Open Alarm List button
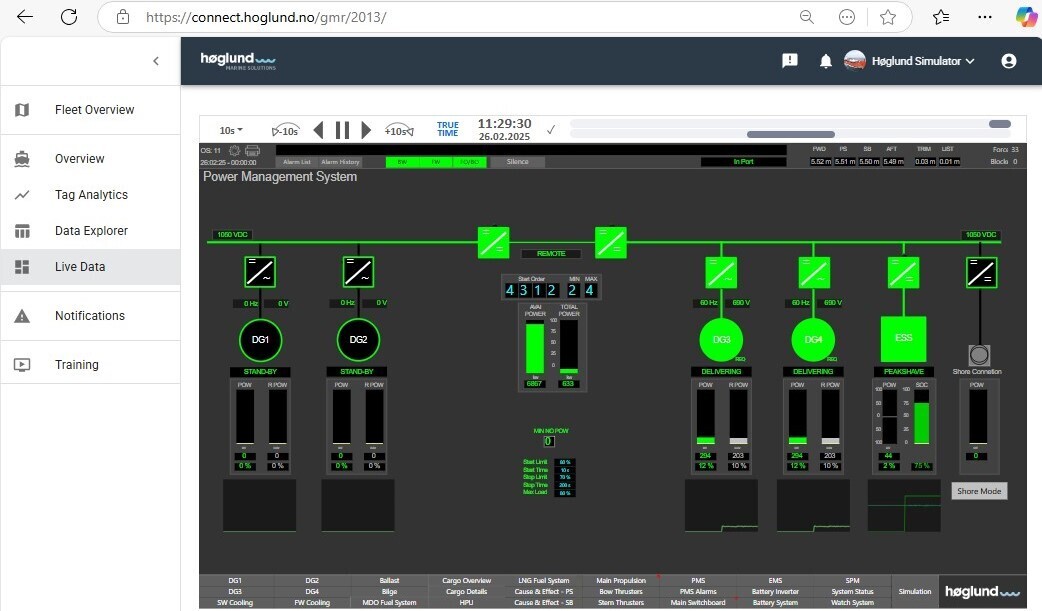The width and height of the screenshot is (1042, 611). [296, 162]
